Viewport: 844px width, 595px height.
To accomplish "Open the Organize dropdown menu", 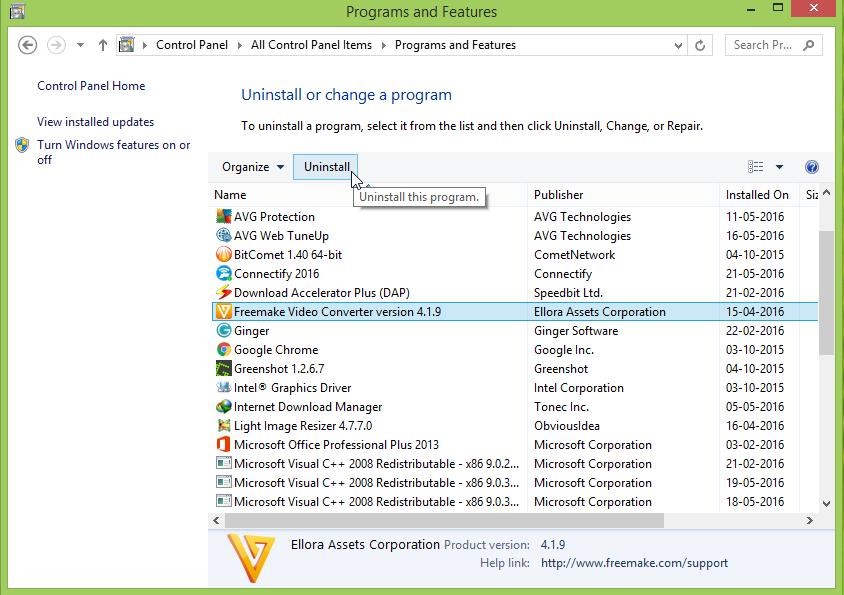I will 252,167.
